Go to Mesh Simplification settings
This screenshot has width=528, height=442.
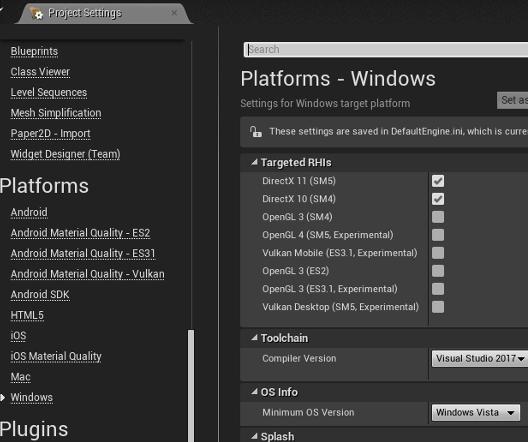(56, 113)
